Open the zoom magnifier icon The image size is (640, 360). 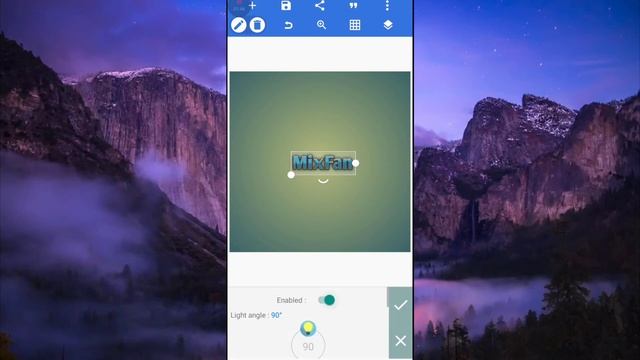point(322,25)
